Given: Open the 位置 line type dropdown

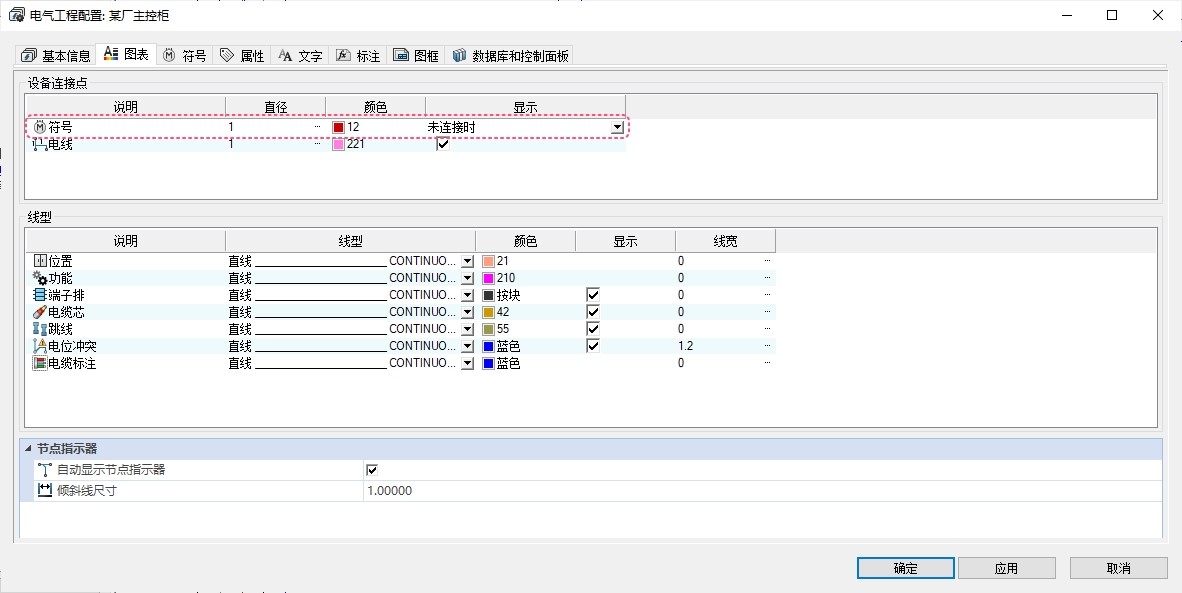Looking at the screenshot, I should pos(467,261).
